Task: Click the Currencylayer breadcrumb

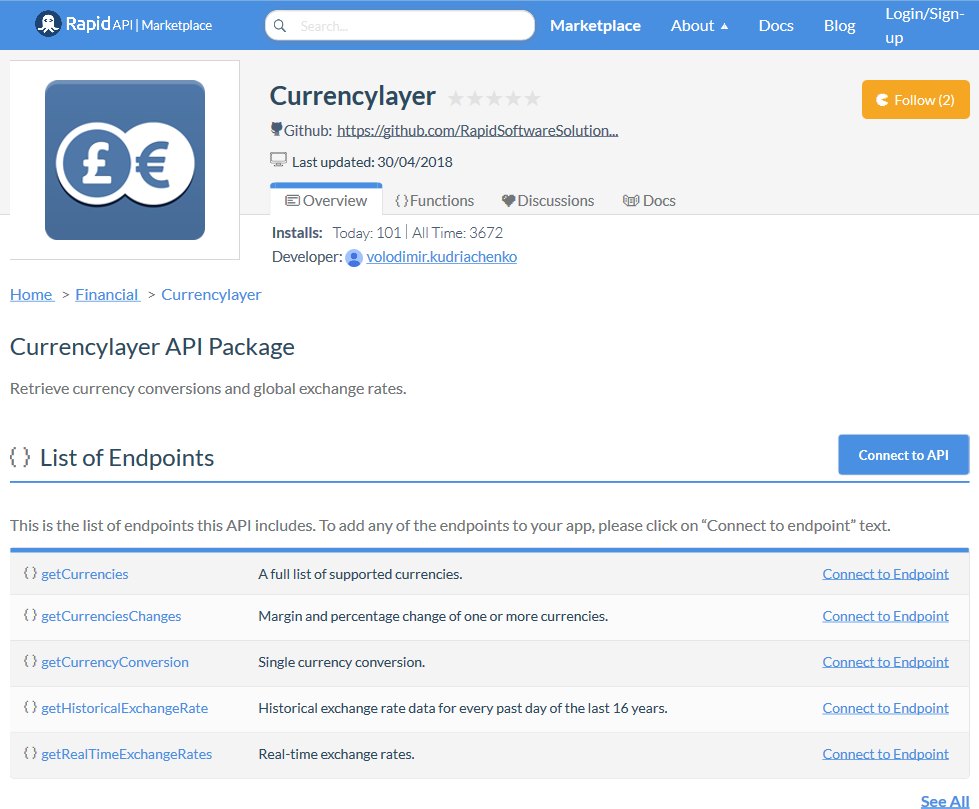Action: click(x=211, y=295)
